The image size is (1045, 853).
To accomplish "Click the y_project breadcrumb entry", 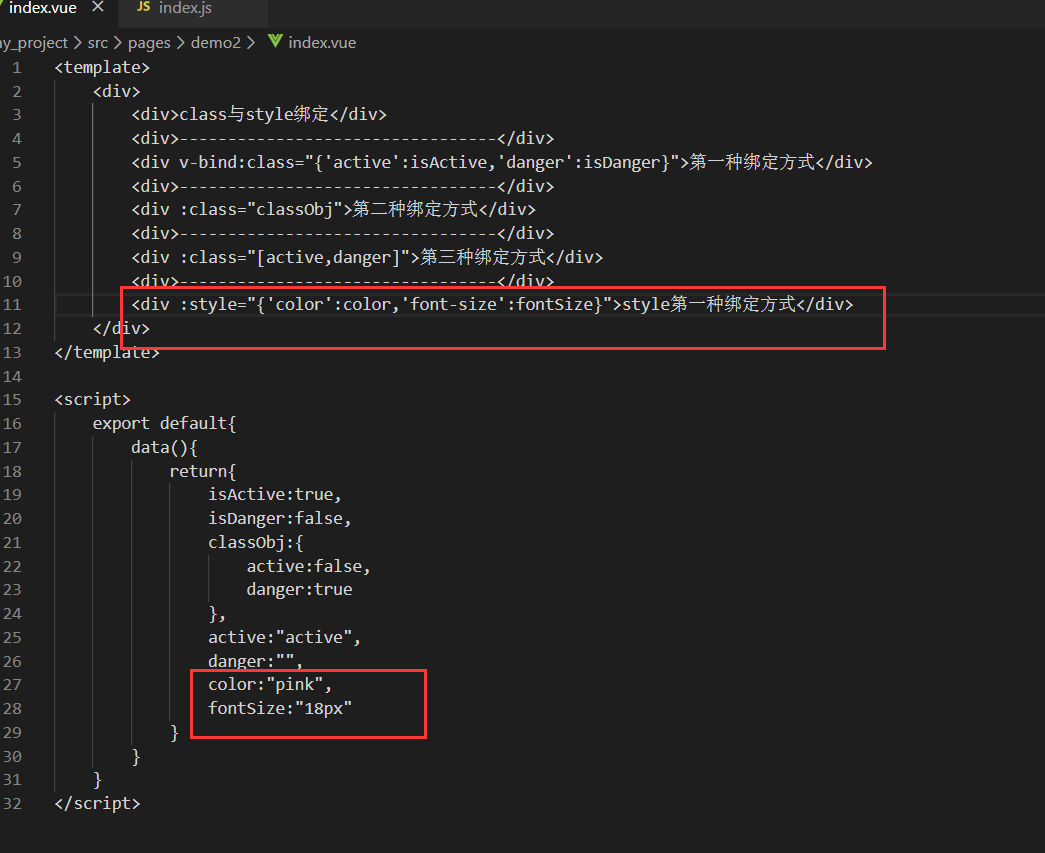I will 34,42.
